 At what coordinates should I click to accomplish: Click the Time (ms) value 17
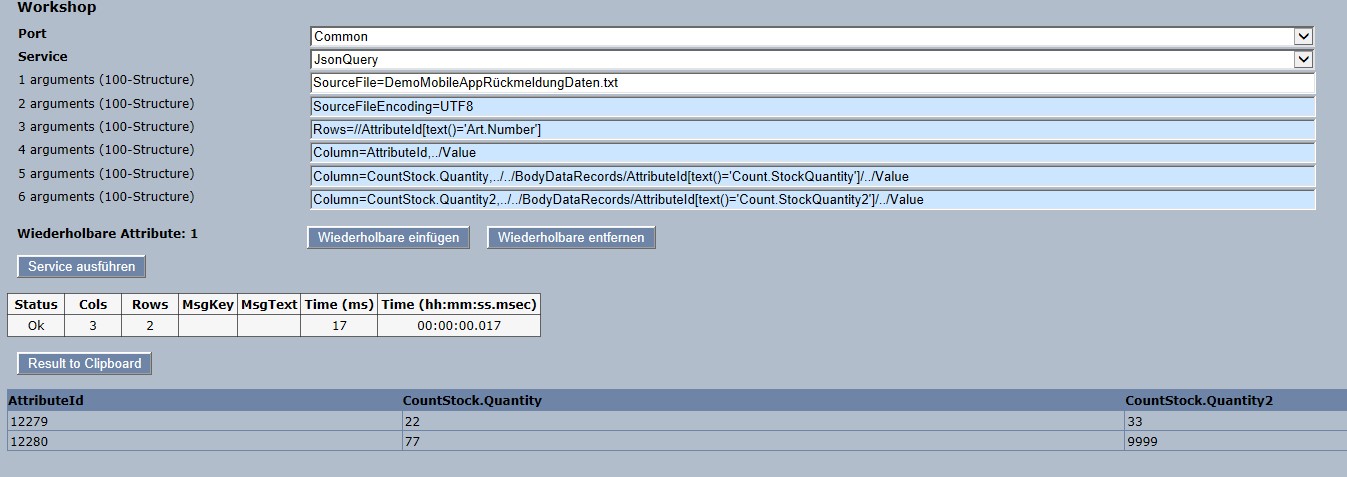[x=339, y=325]
